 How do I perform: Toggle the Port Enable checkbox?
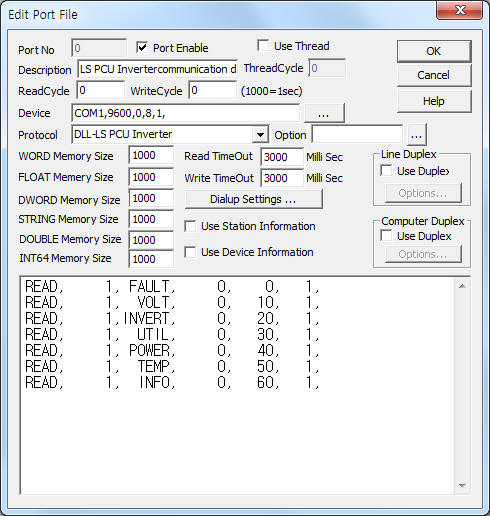click(142, 48)
